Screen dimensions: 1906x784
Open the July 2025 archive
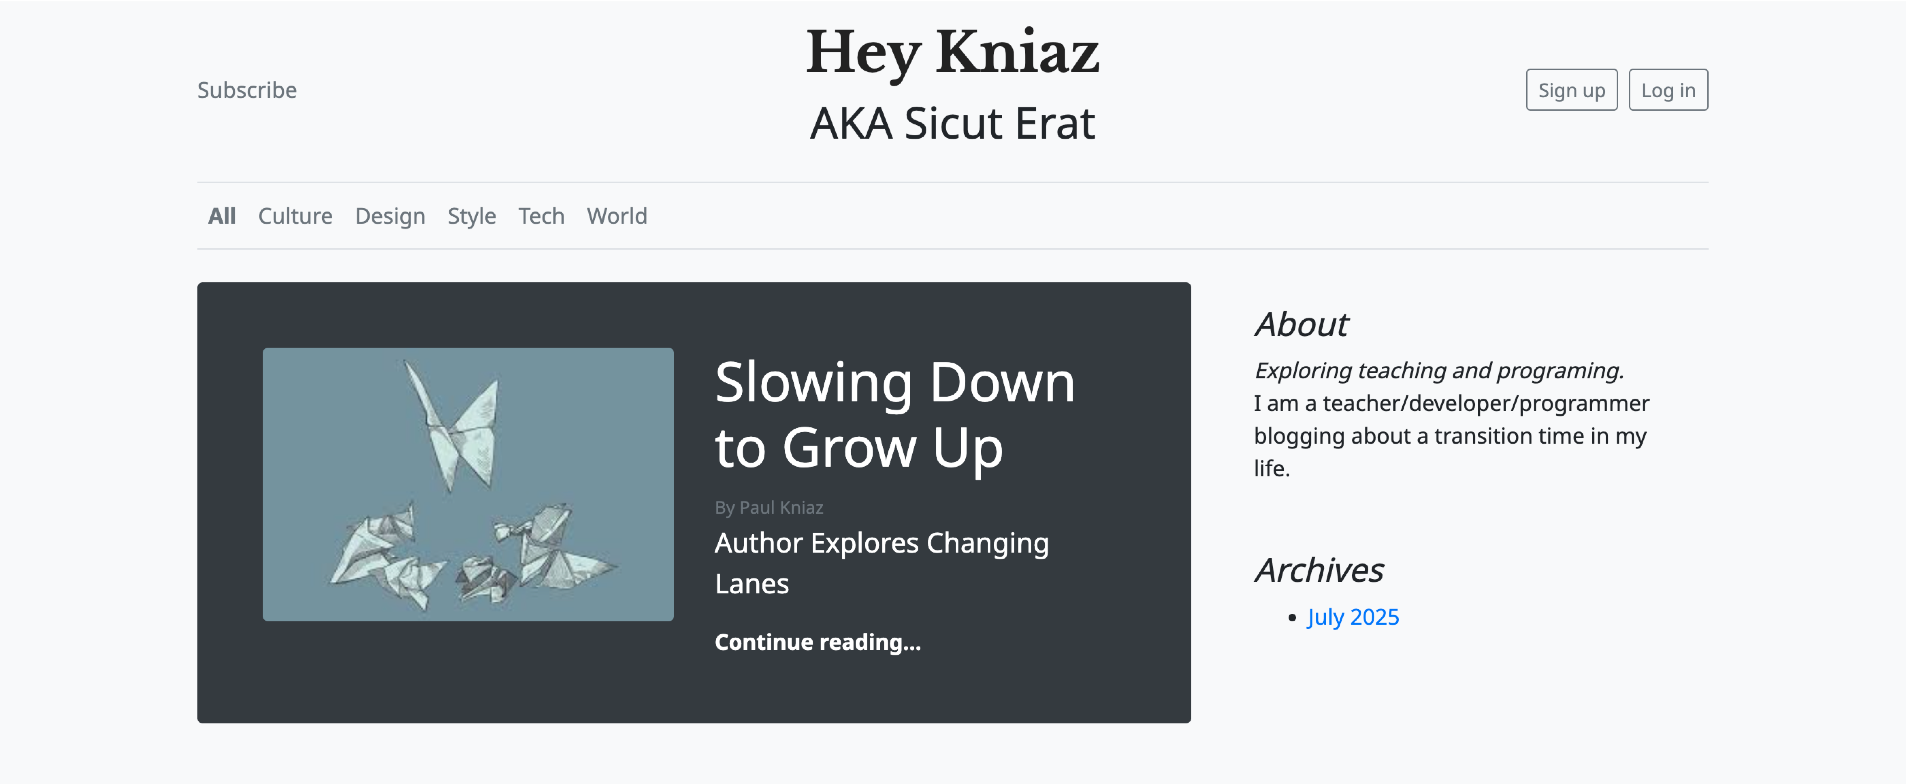[x=1352, y=617]
